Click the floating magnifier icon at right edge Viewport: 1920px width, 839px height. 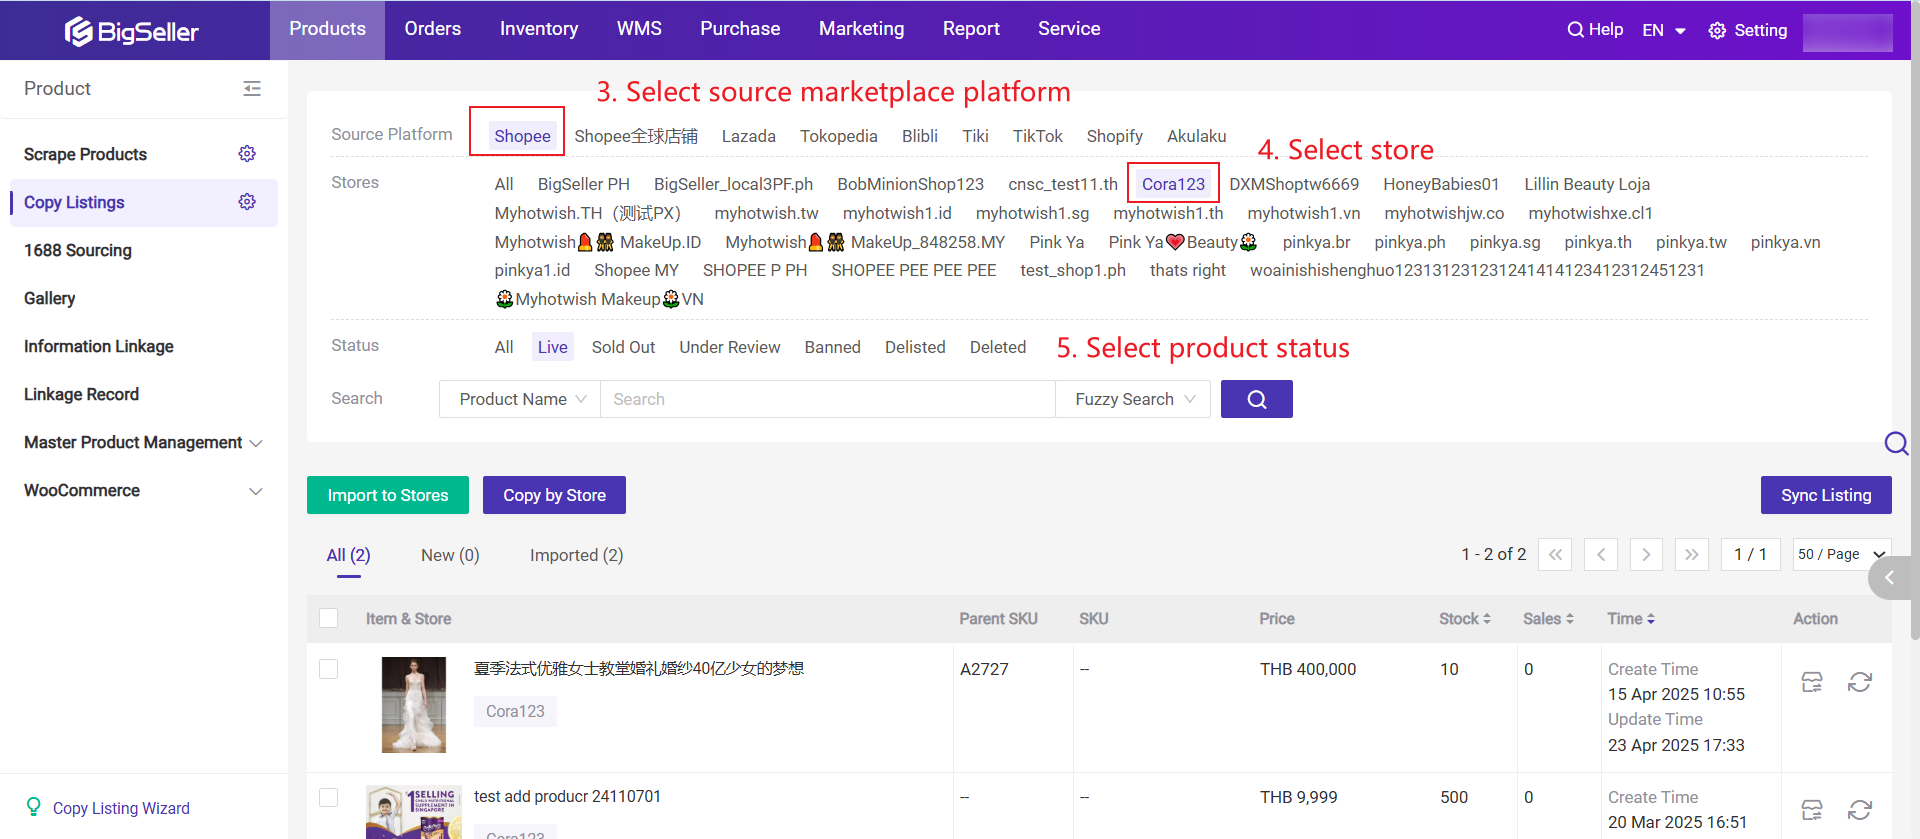click(x=1896, y=443)
